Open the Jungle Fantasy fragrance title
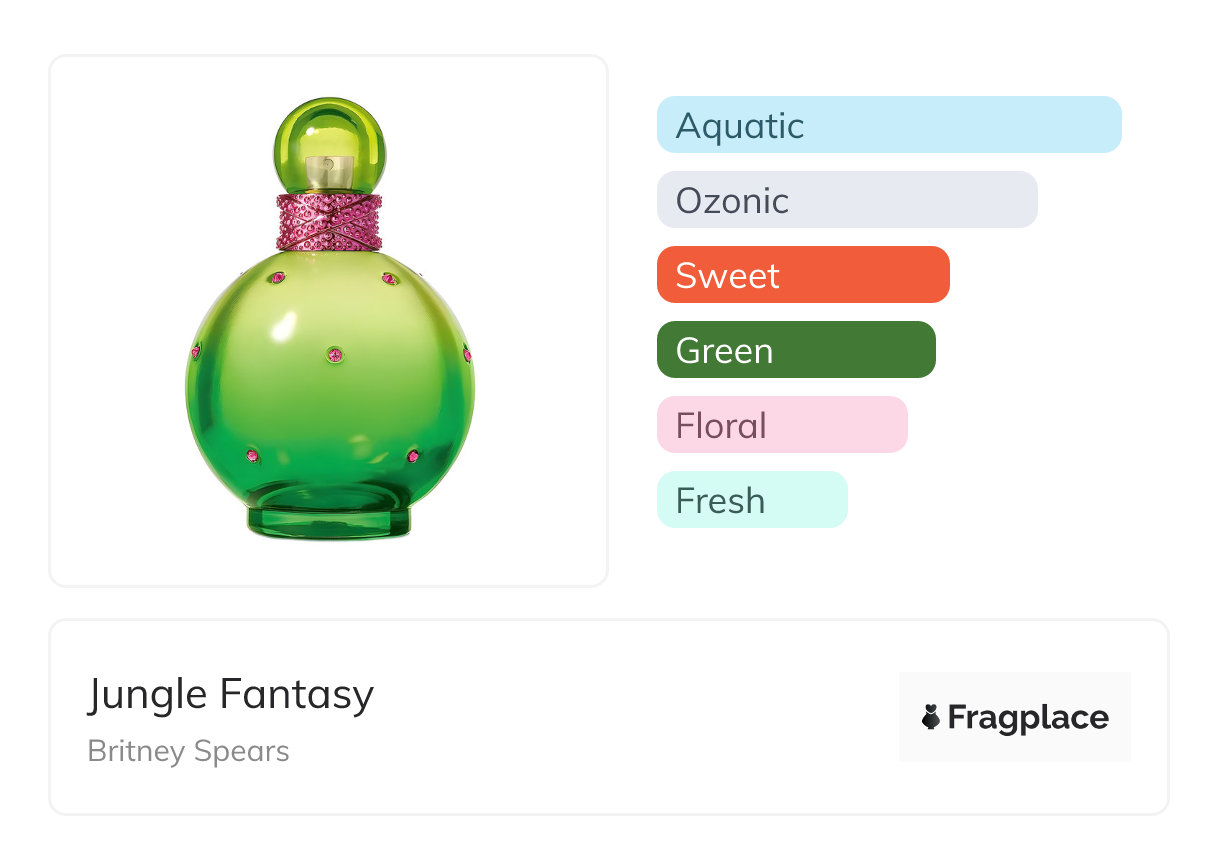Screen dimensions: 1218x864 coord(231,694)
